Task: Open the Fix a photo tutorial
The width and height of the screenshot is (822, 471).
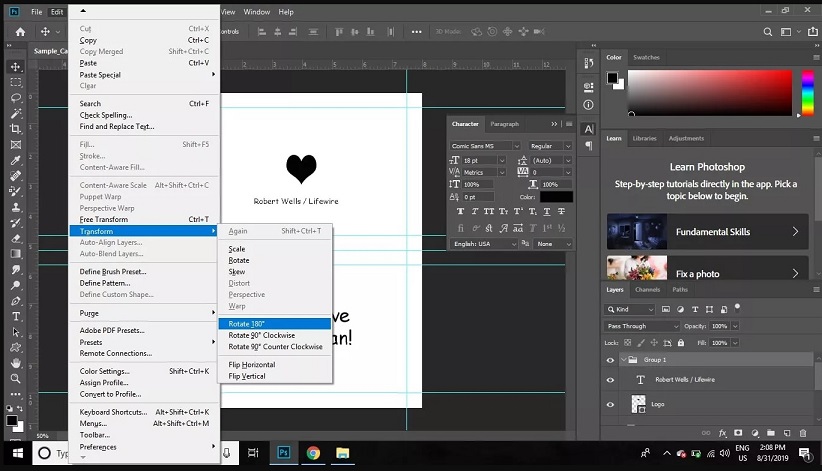Action: pos(708,268)
